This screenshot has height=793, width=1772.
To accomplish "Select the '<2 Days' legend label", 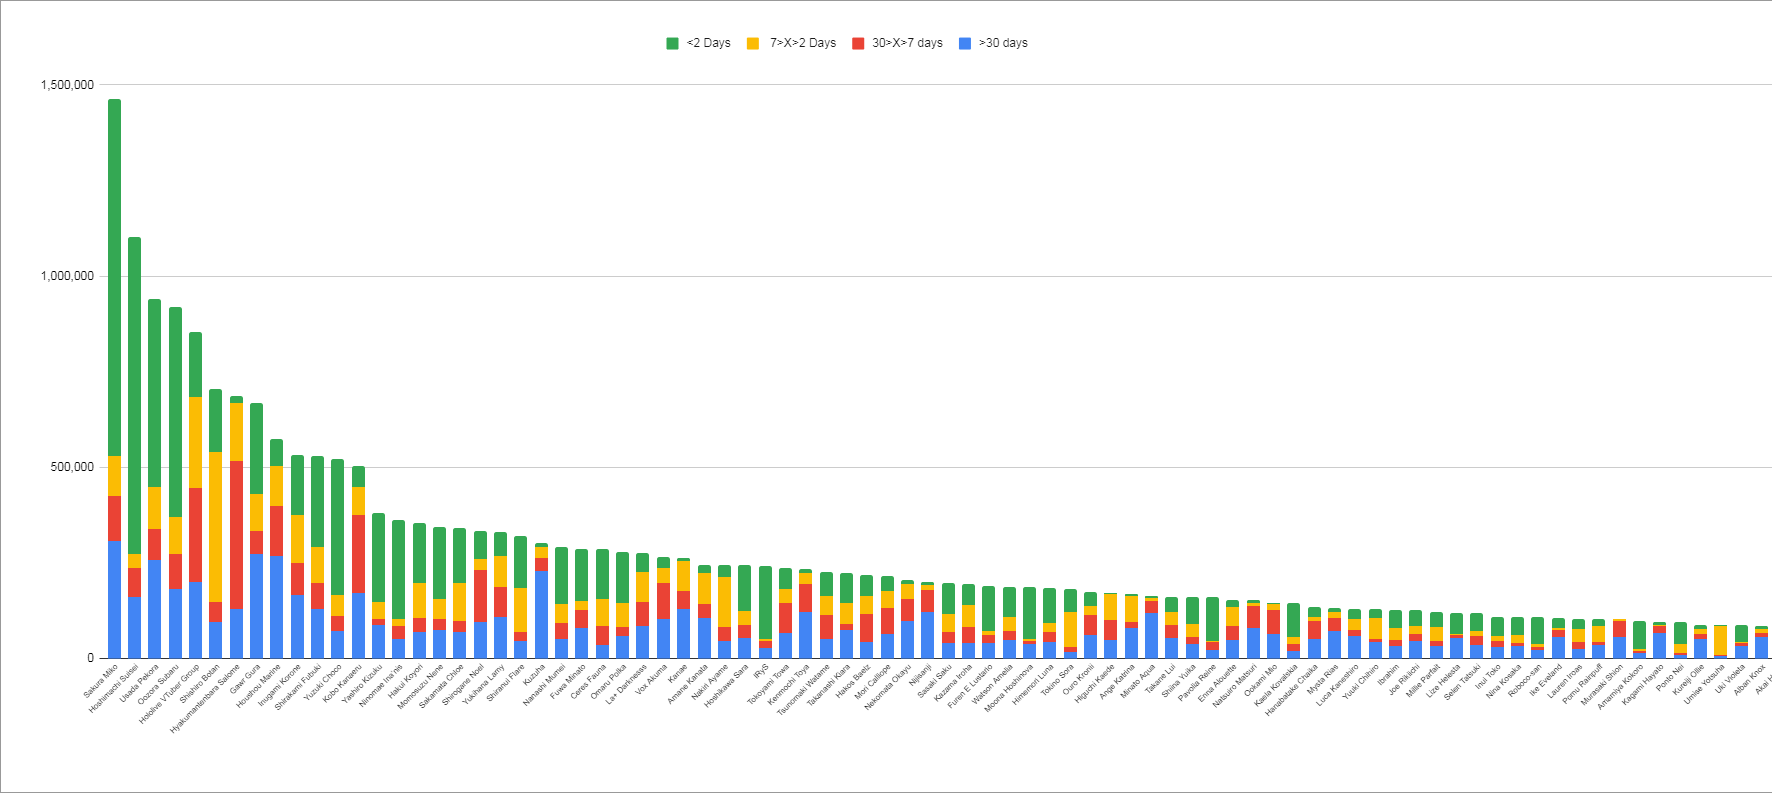I will [708, 43].
